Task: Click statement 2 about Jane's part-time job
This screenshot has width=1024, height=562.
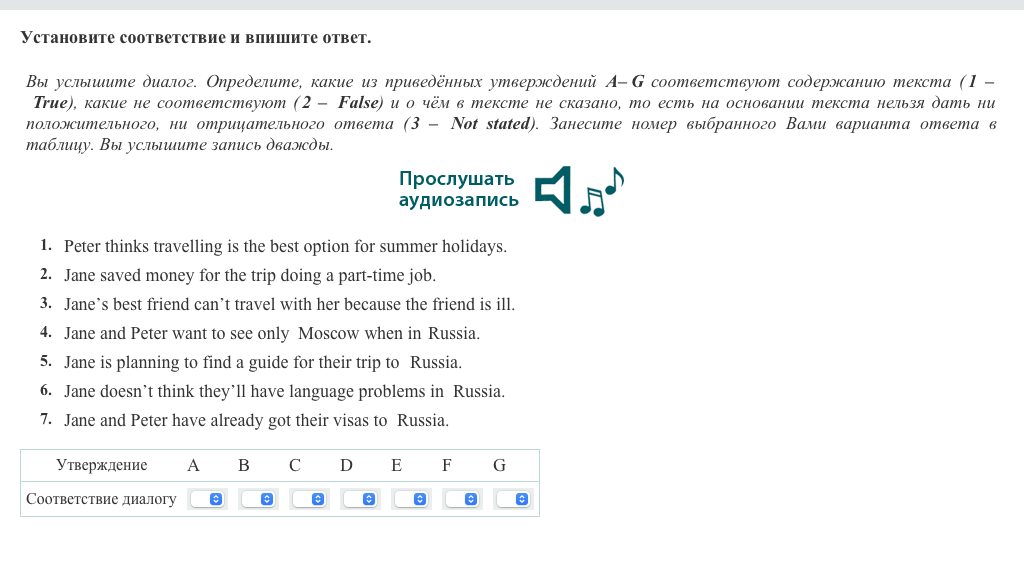Action: pyautogui.click(x=250, y=275)
